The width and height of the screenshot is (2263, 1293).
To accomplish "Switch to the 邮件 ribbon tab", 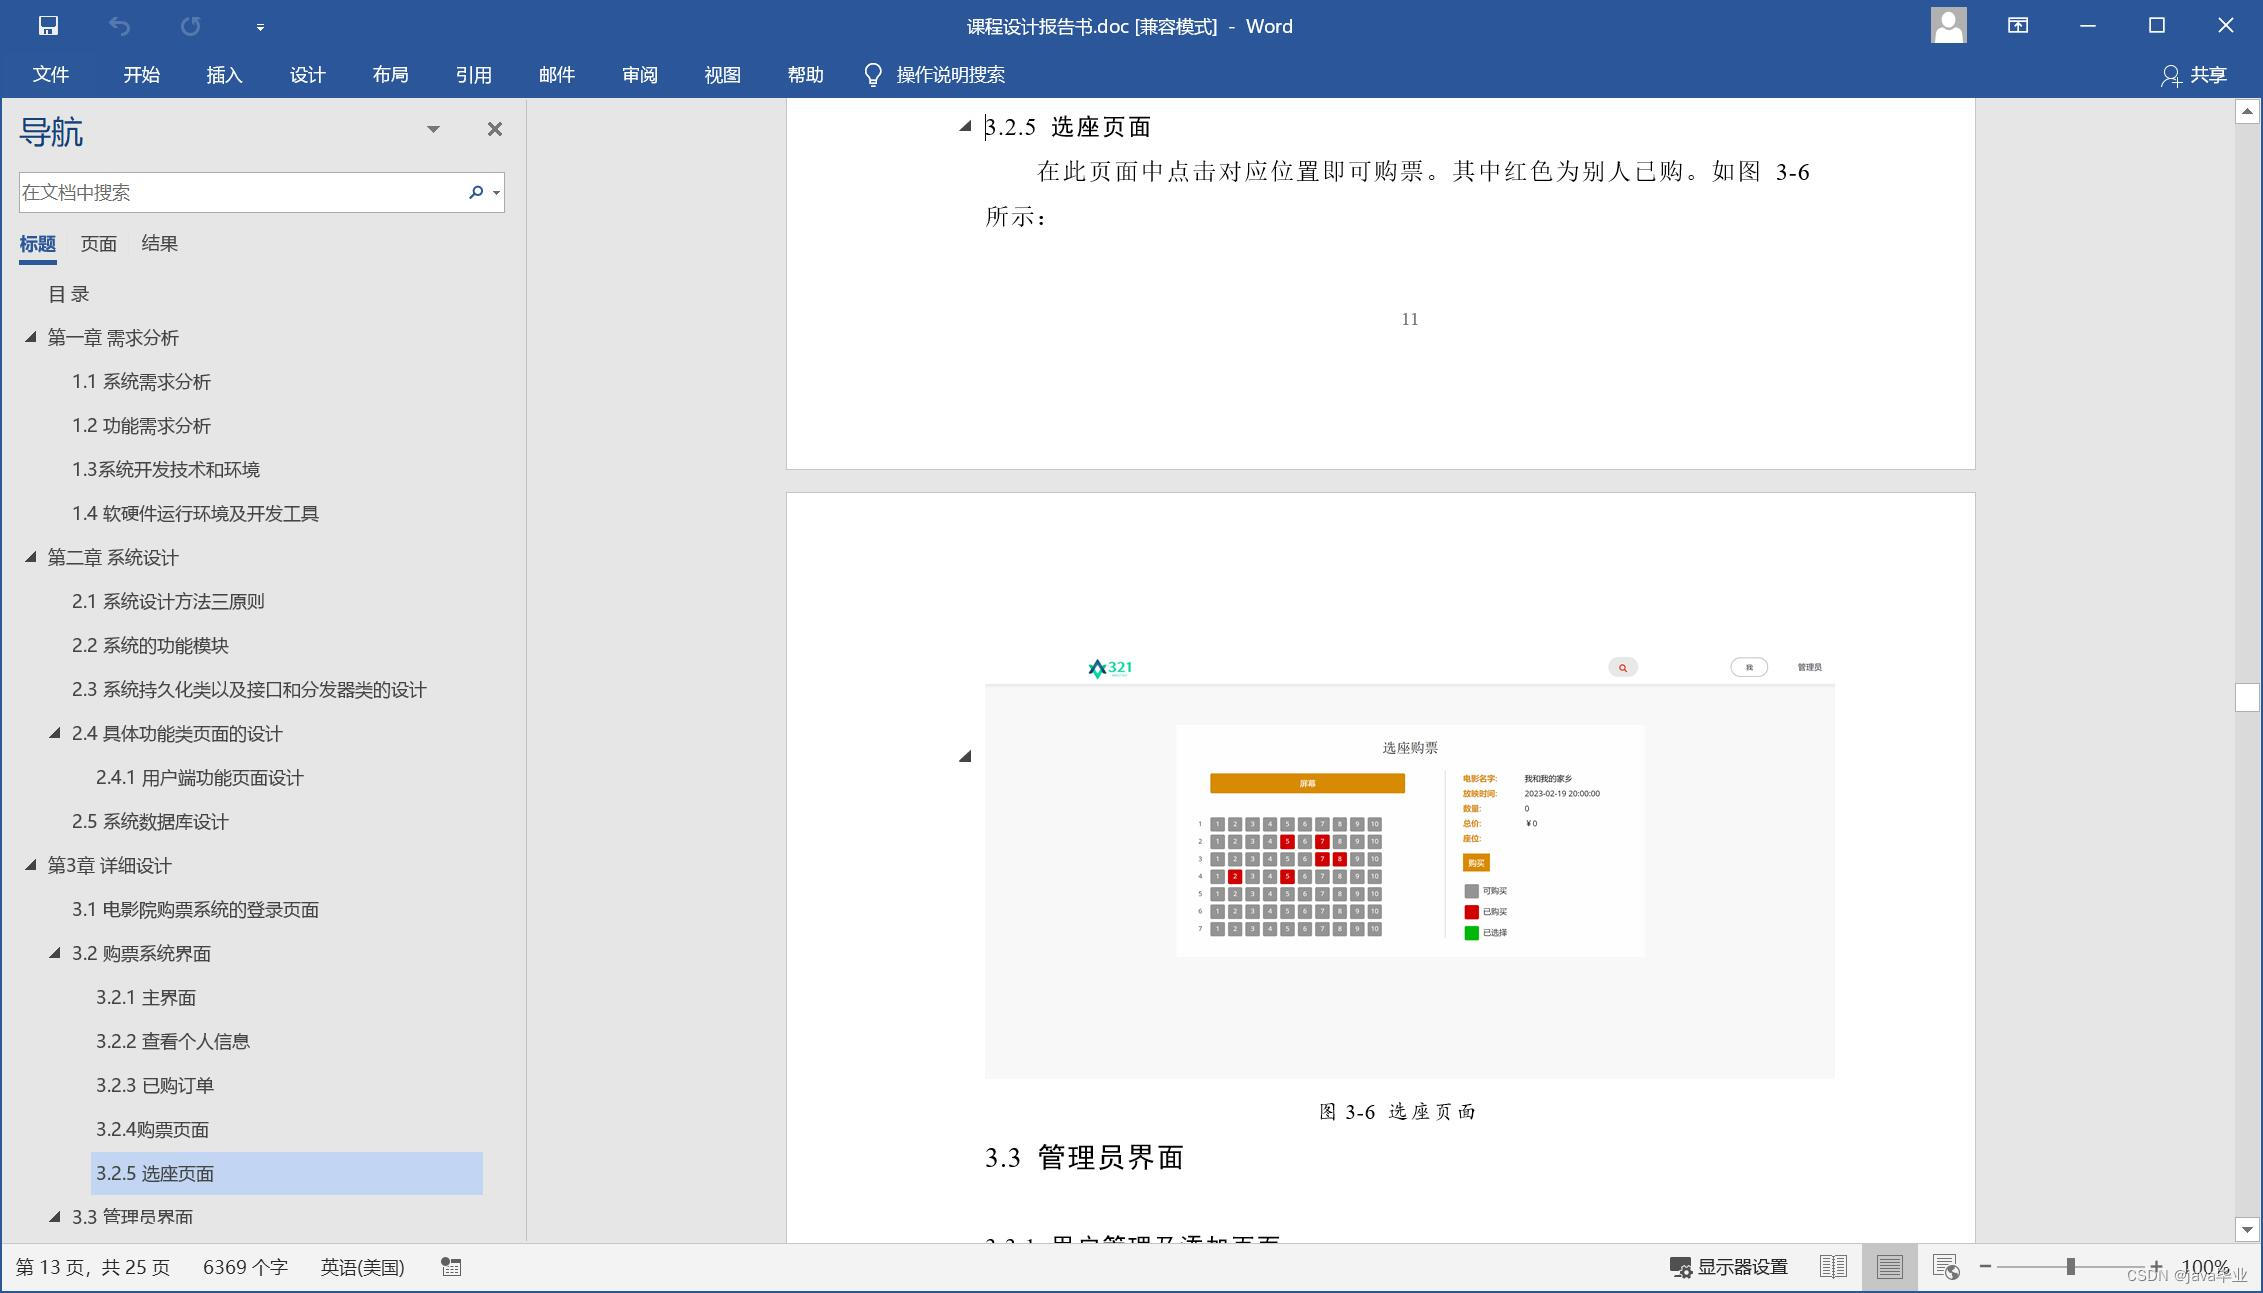I will [557, 75].
